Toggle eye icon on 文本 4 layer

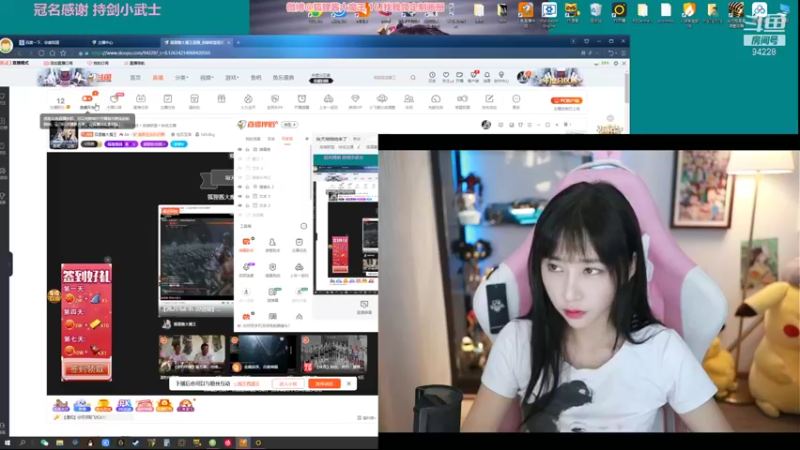click(x=240, y=168)
